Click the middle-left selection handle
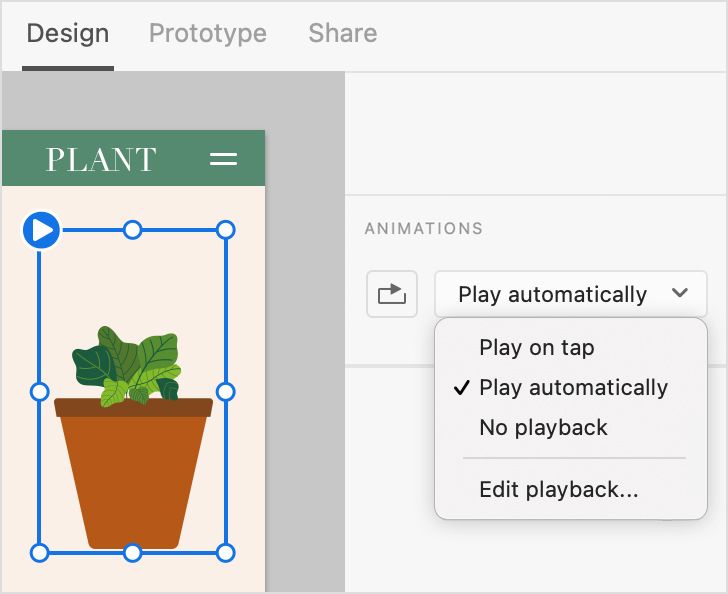 point(39,391)
